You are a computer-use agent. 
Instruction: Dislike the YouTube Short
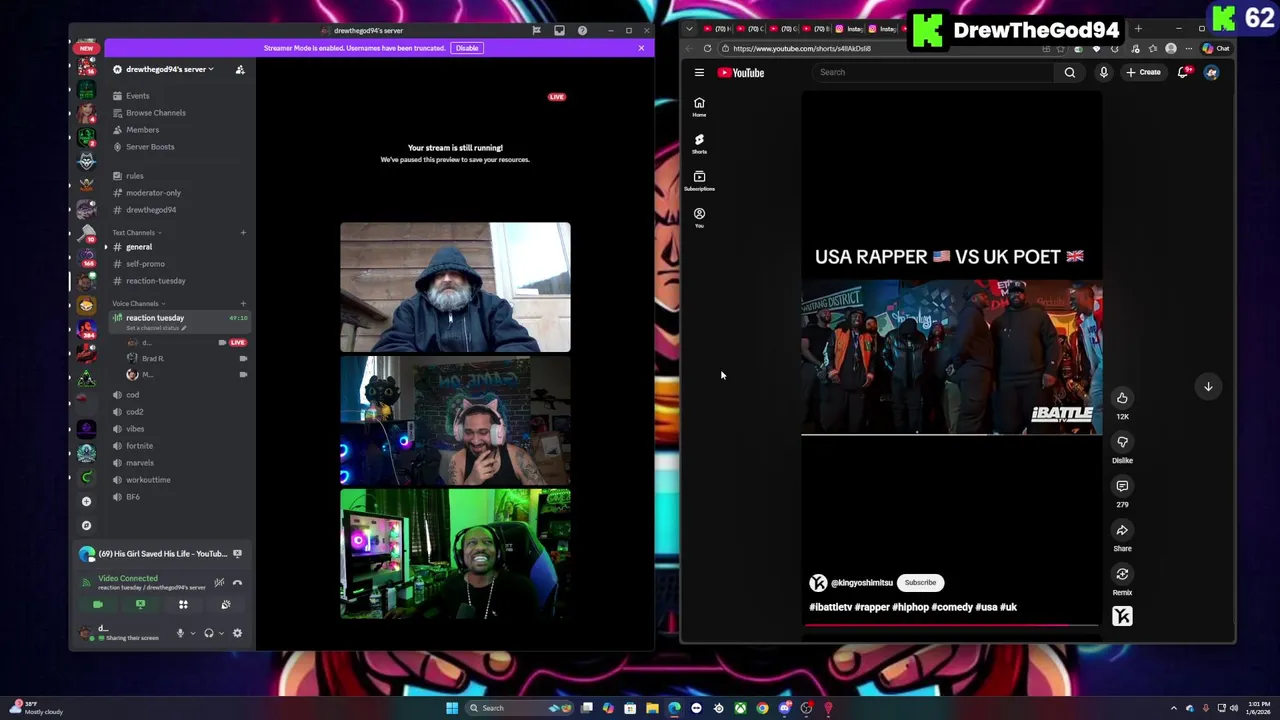(x=1122, y=442)
